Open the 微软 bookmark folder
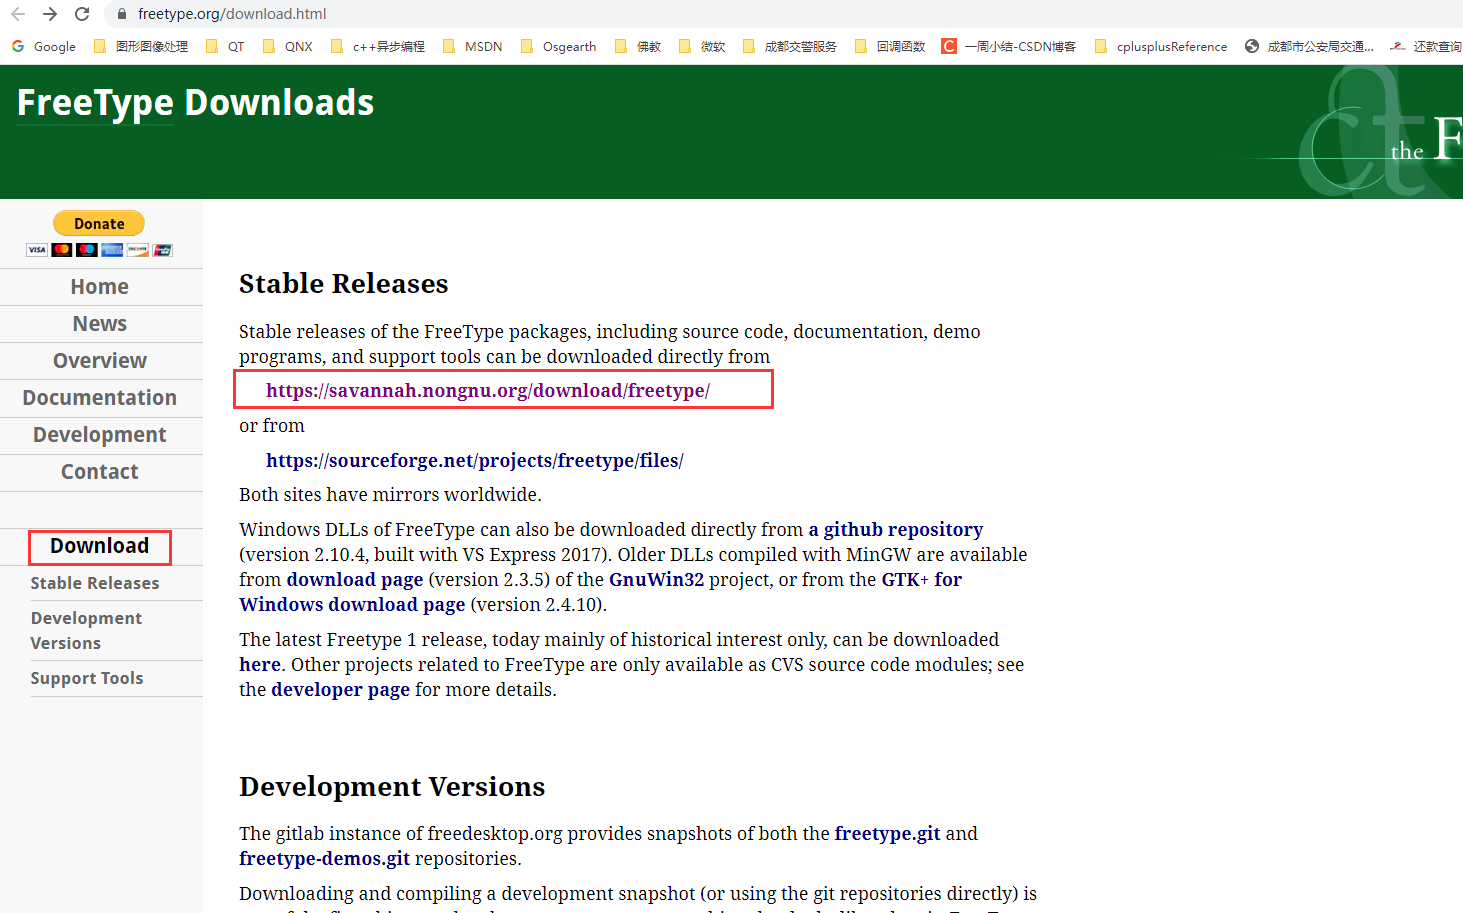 [701, 46]
